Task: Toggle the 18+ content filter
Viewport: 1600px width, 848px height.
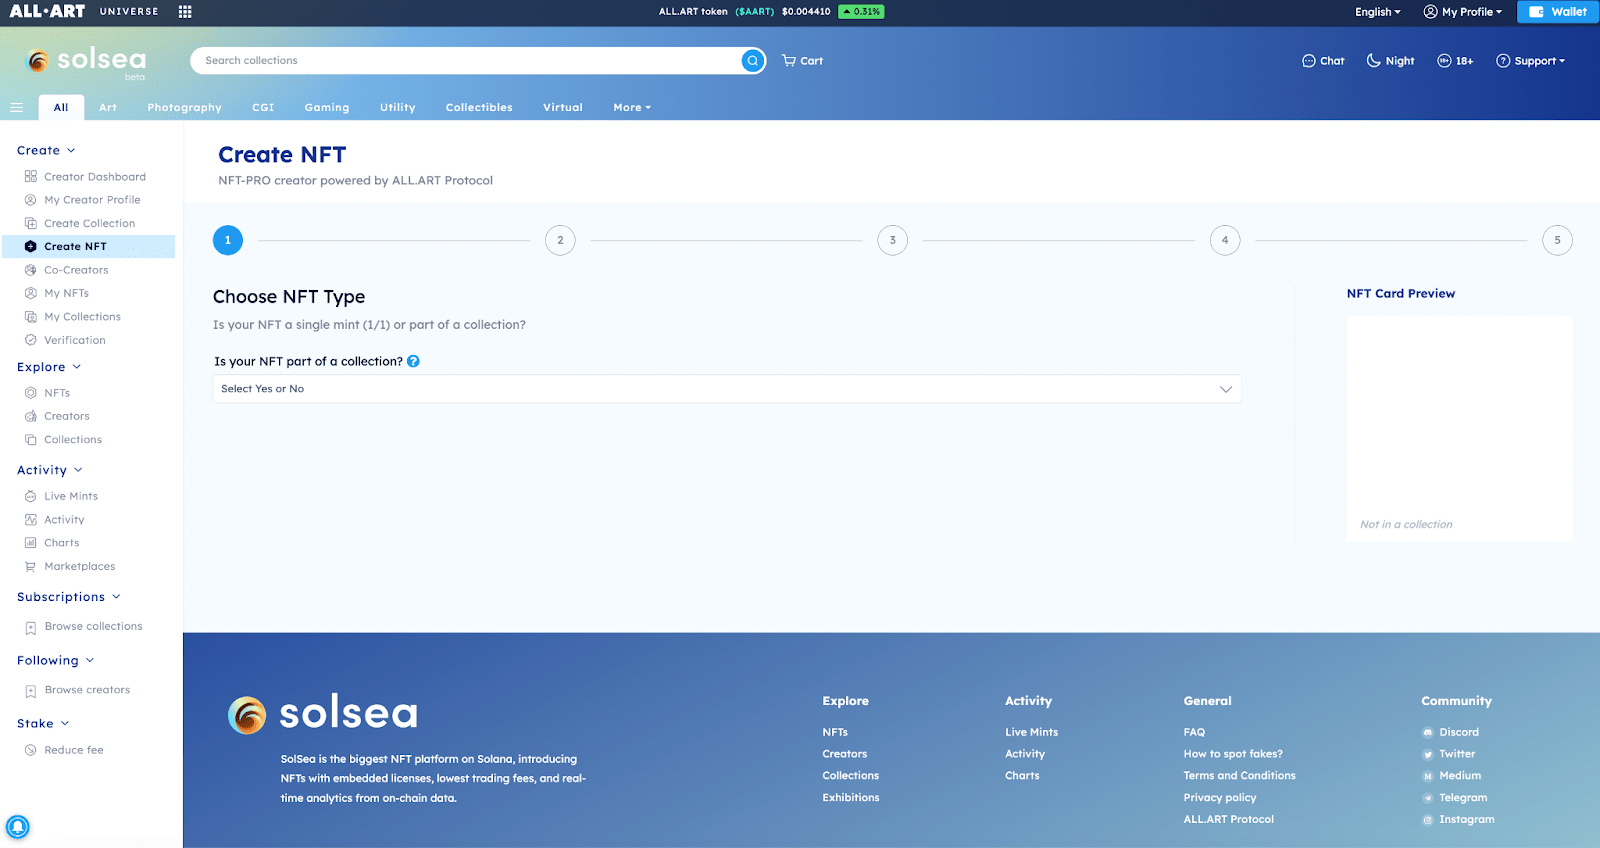Action: click(1455, 61)
